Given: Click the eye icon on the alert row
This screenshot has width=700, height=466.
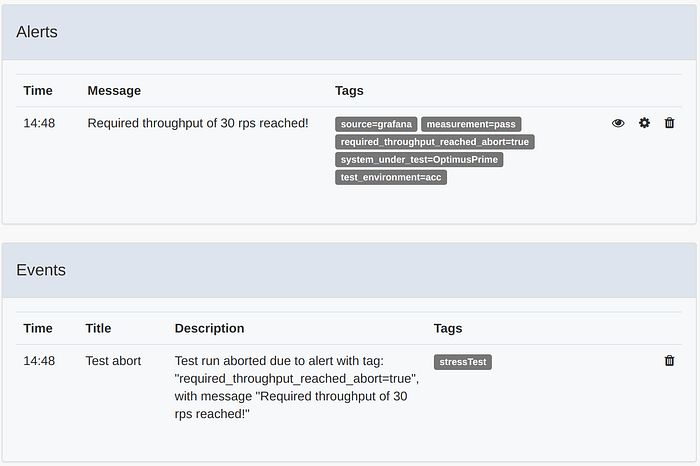Looking at the screenshot, I should [618, 123].
